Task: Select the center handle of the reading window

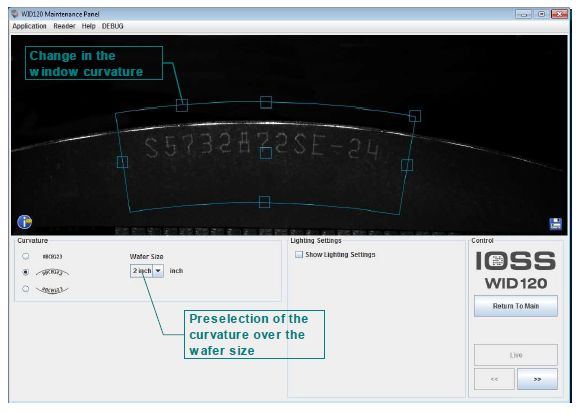Action: click(x=266, y=153)
